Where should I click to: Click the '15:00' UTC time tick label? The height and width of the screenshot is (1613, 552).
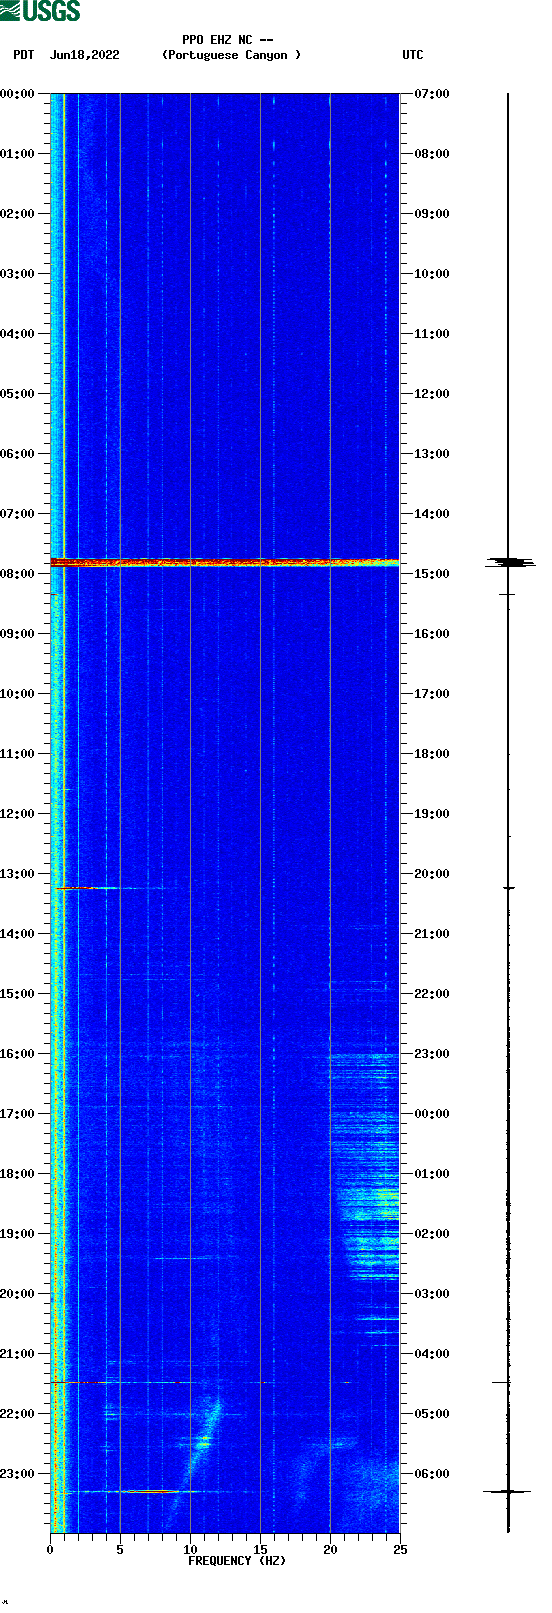432,574
